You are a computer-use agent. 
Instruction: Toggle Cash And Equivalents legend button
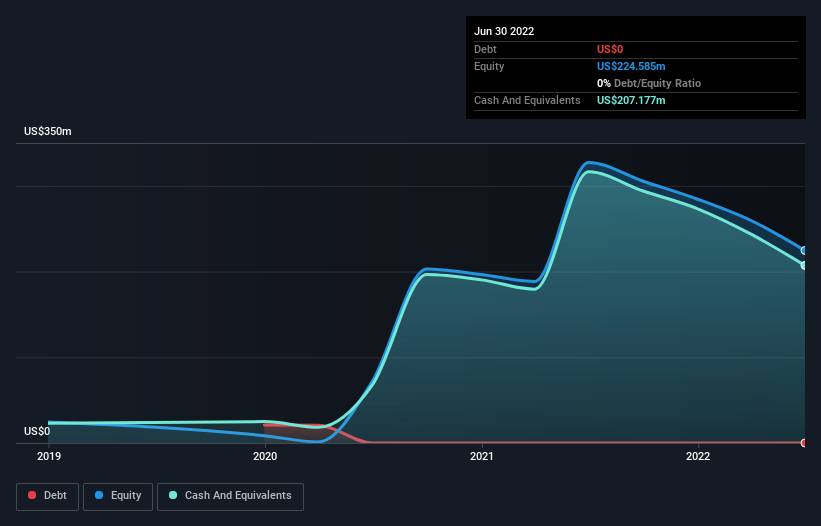pyautogui.click(x=230, y=496)
